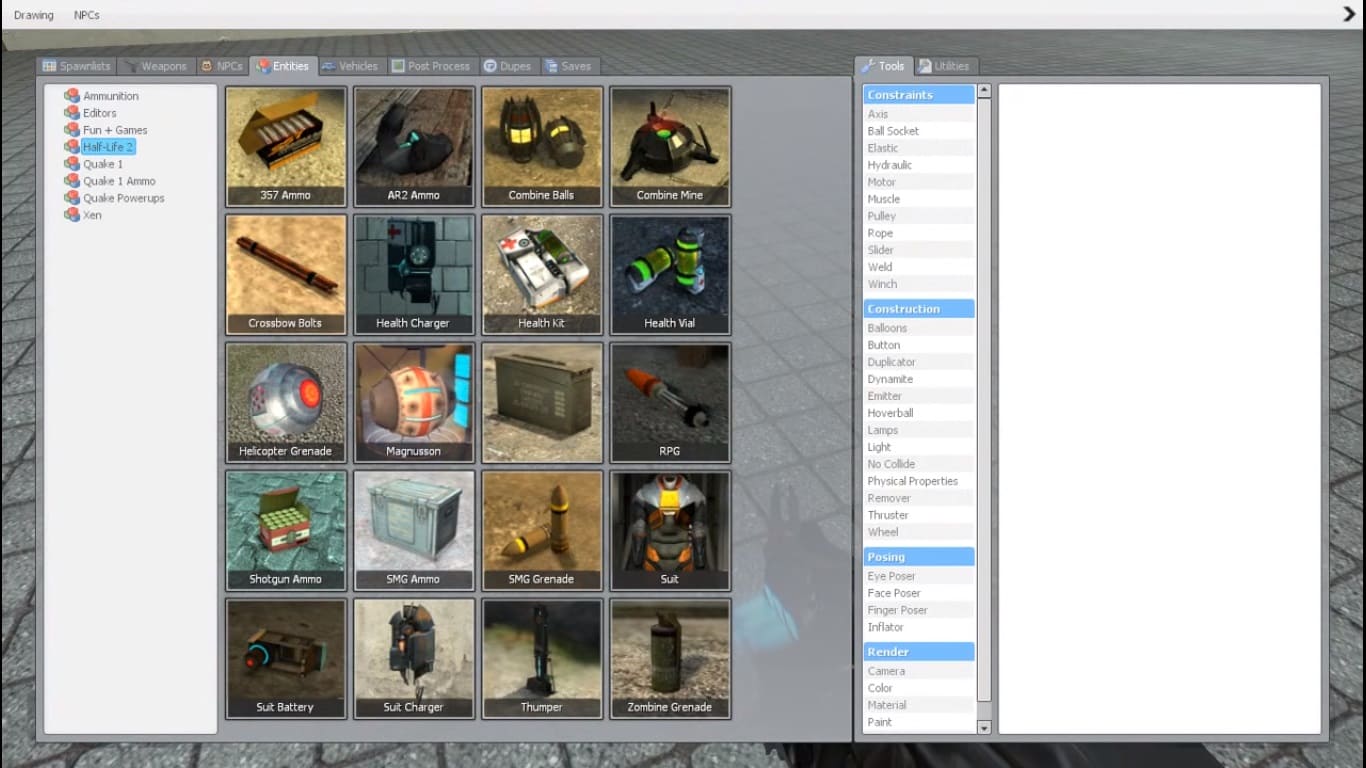Click the tool list scrollbar down arrow
This screenshot has width=1366, height=768.
tap(984, 728)
